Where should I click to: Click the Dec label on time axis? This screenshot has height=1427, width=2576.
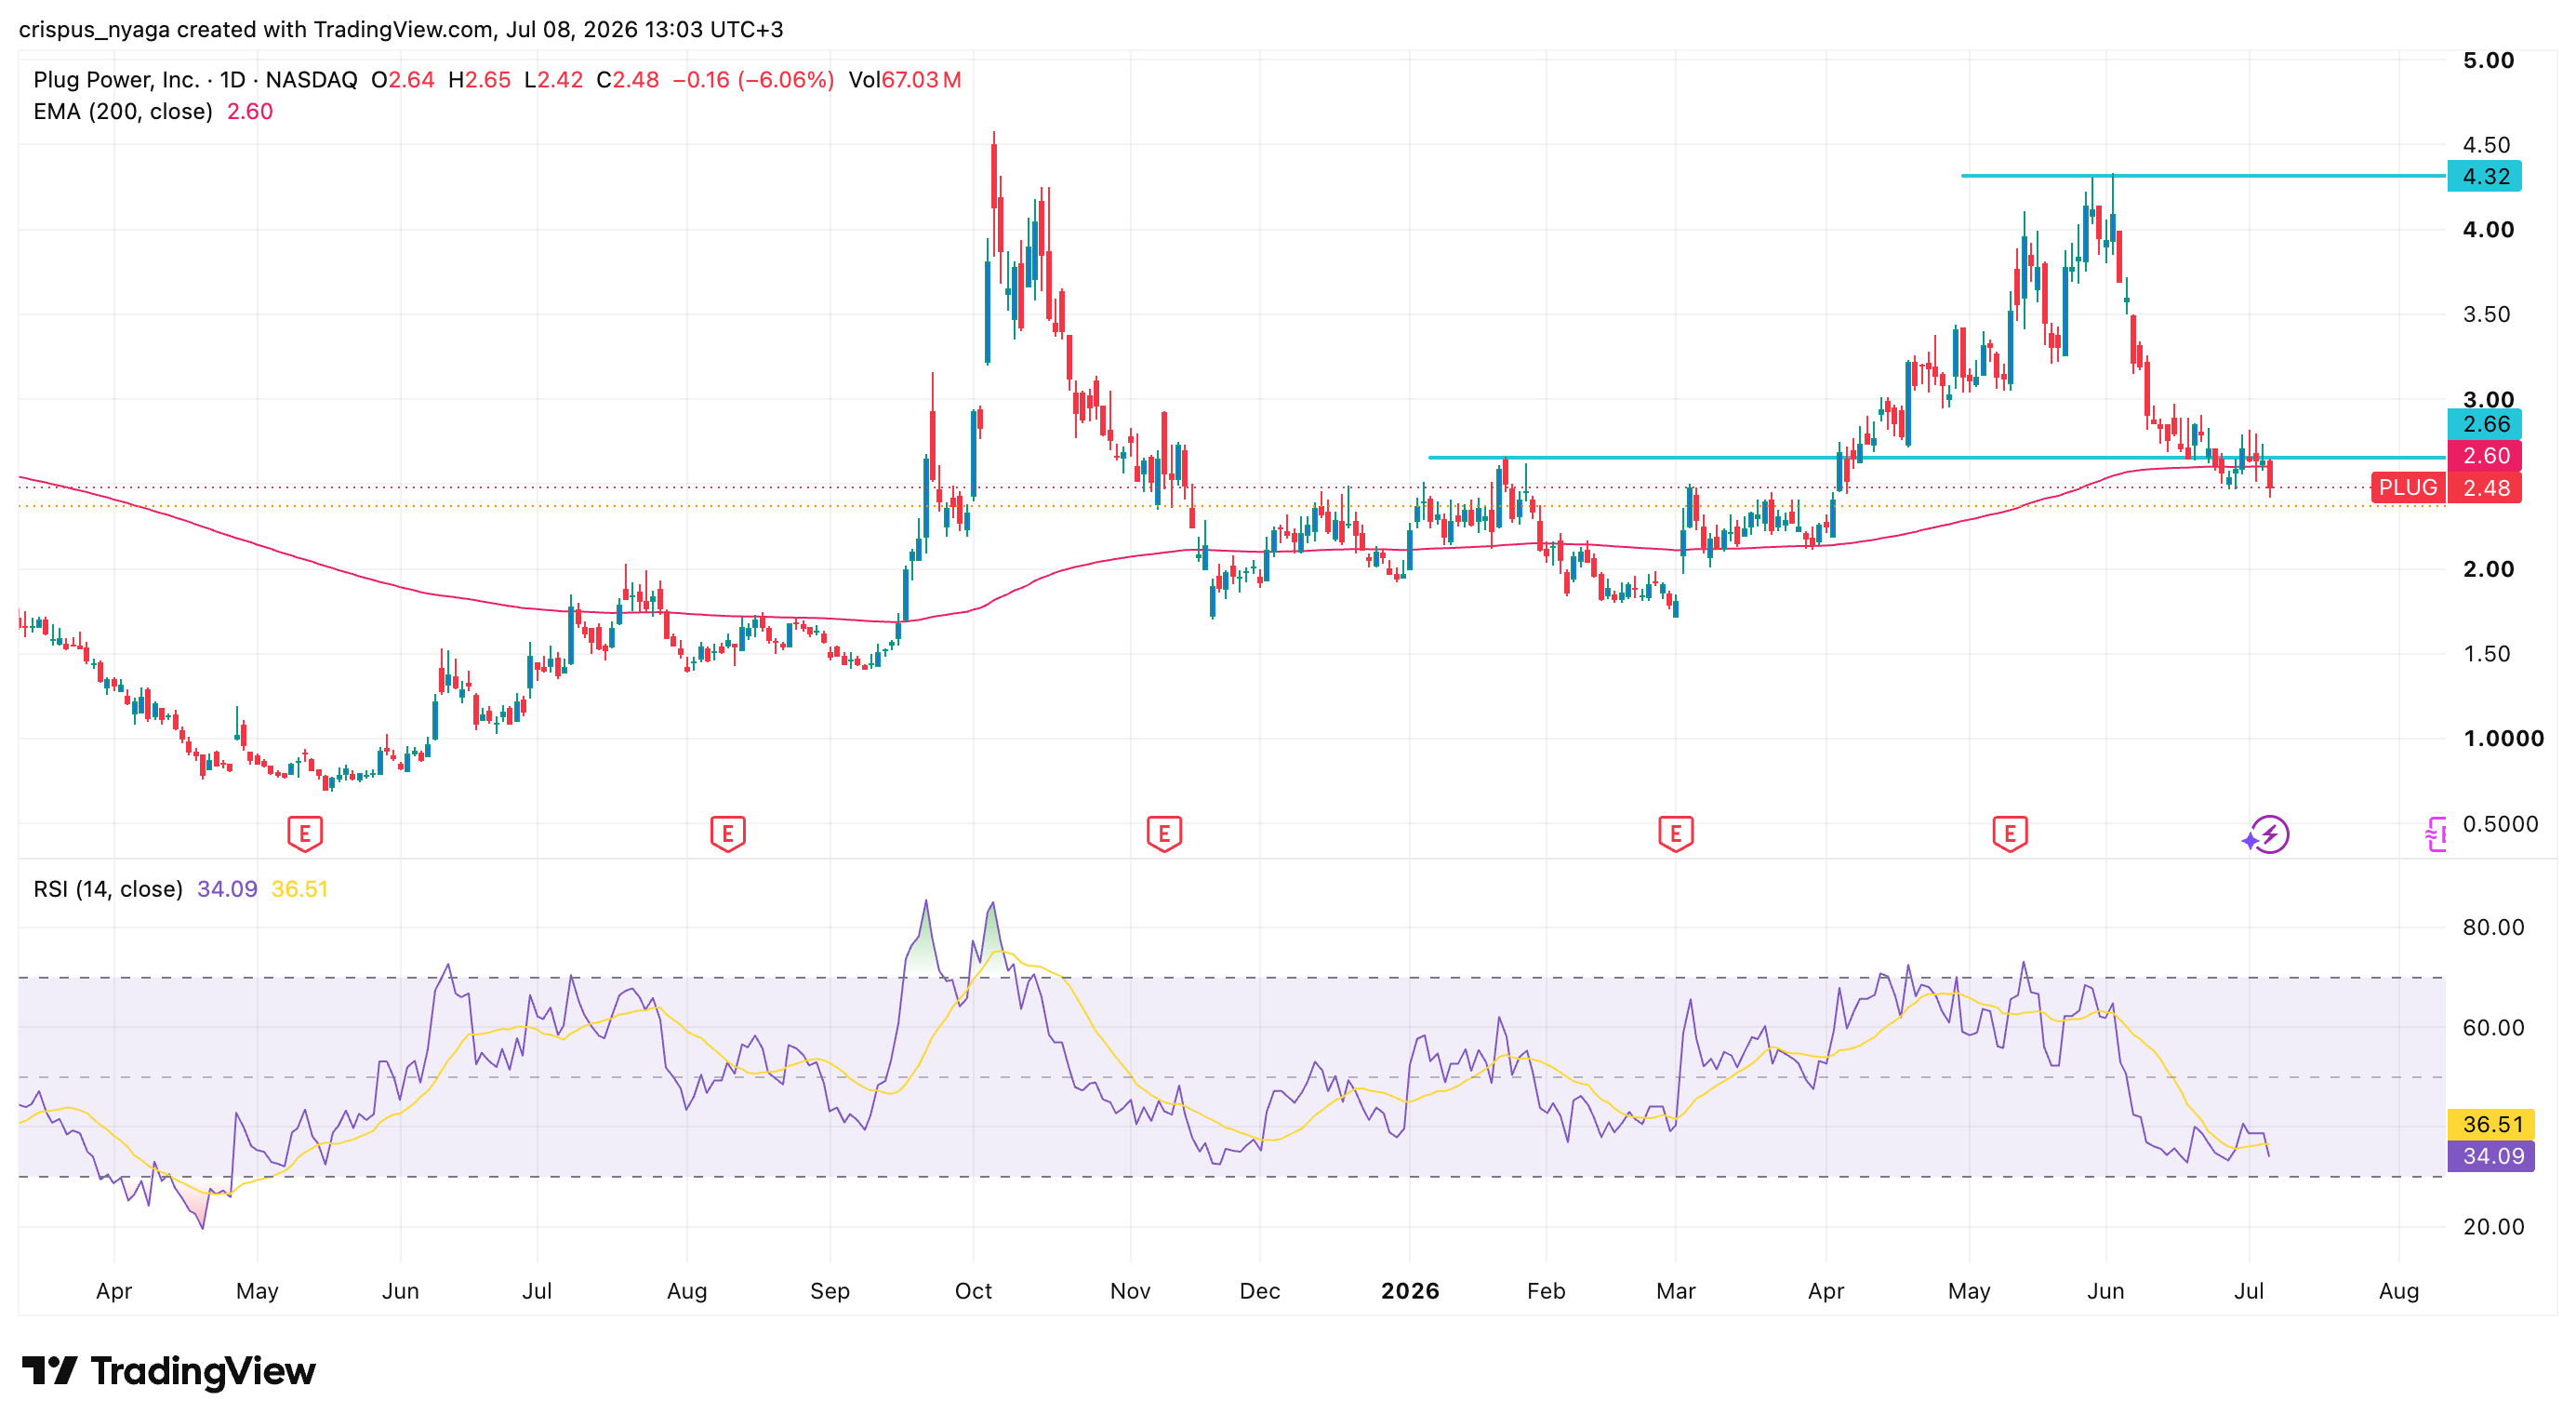coord(1260,1291)
